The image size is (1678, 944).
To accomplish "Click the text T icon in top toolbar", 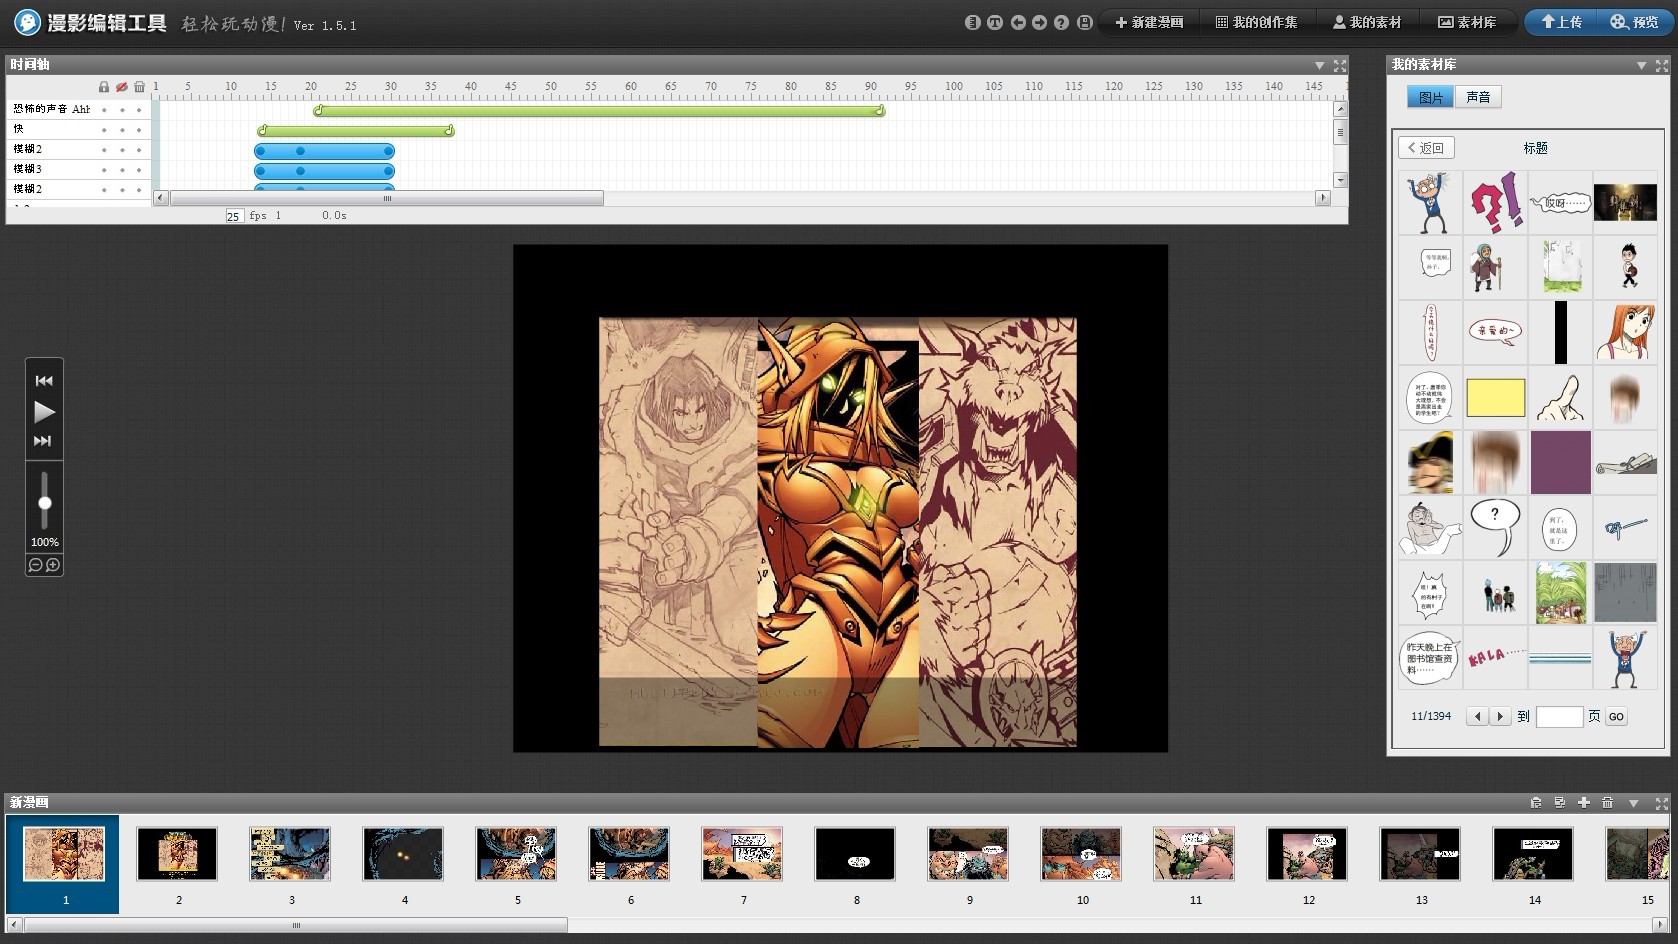I will pos(995,22).
